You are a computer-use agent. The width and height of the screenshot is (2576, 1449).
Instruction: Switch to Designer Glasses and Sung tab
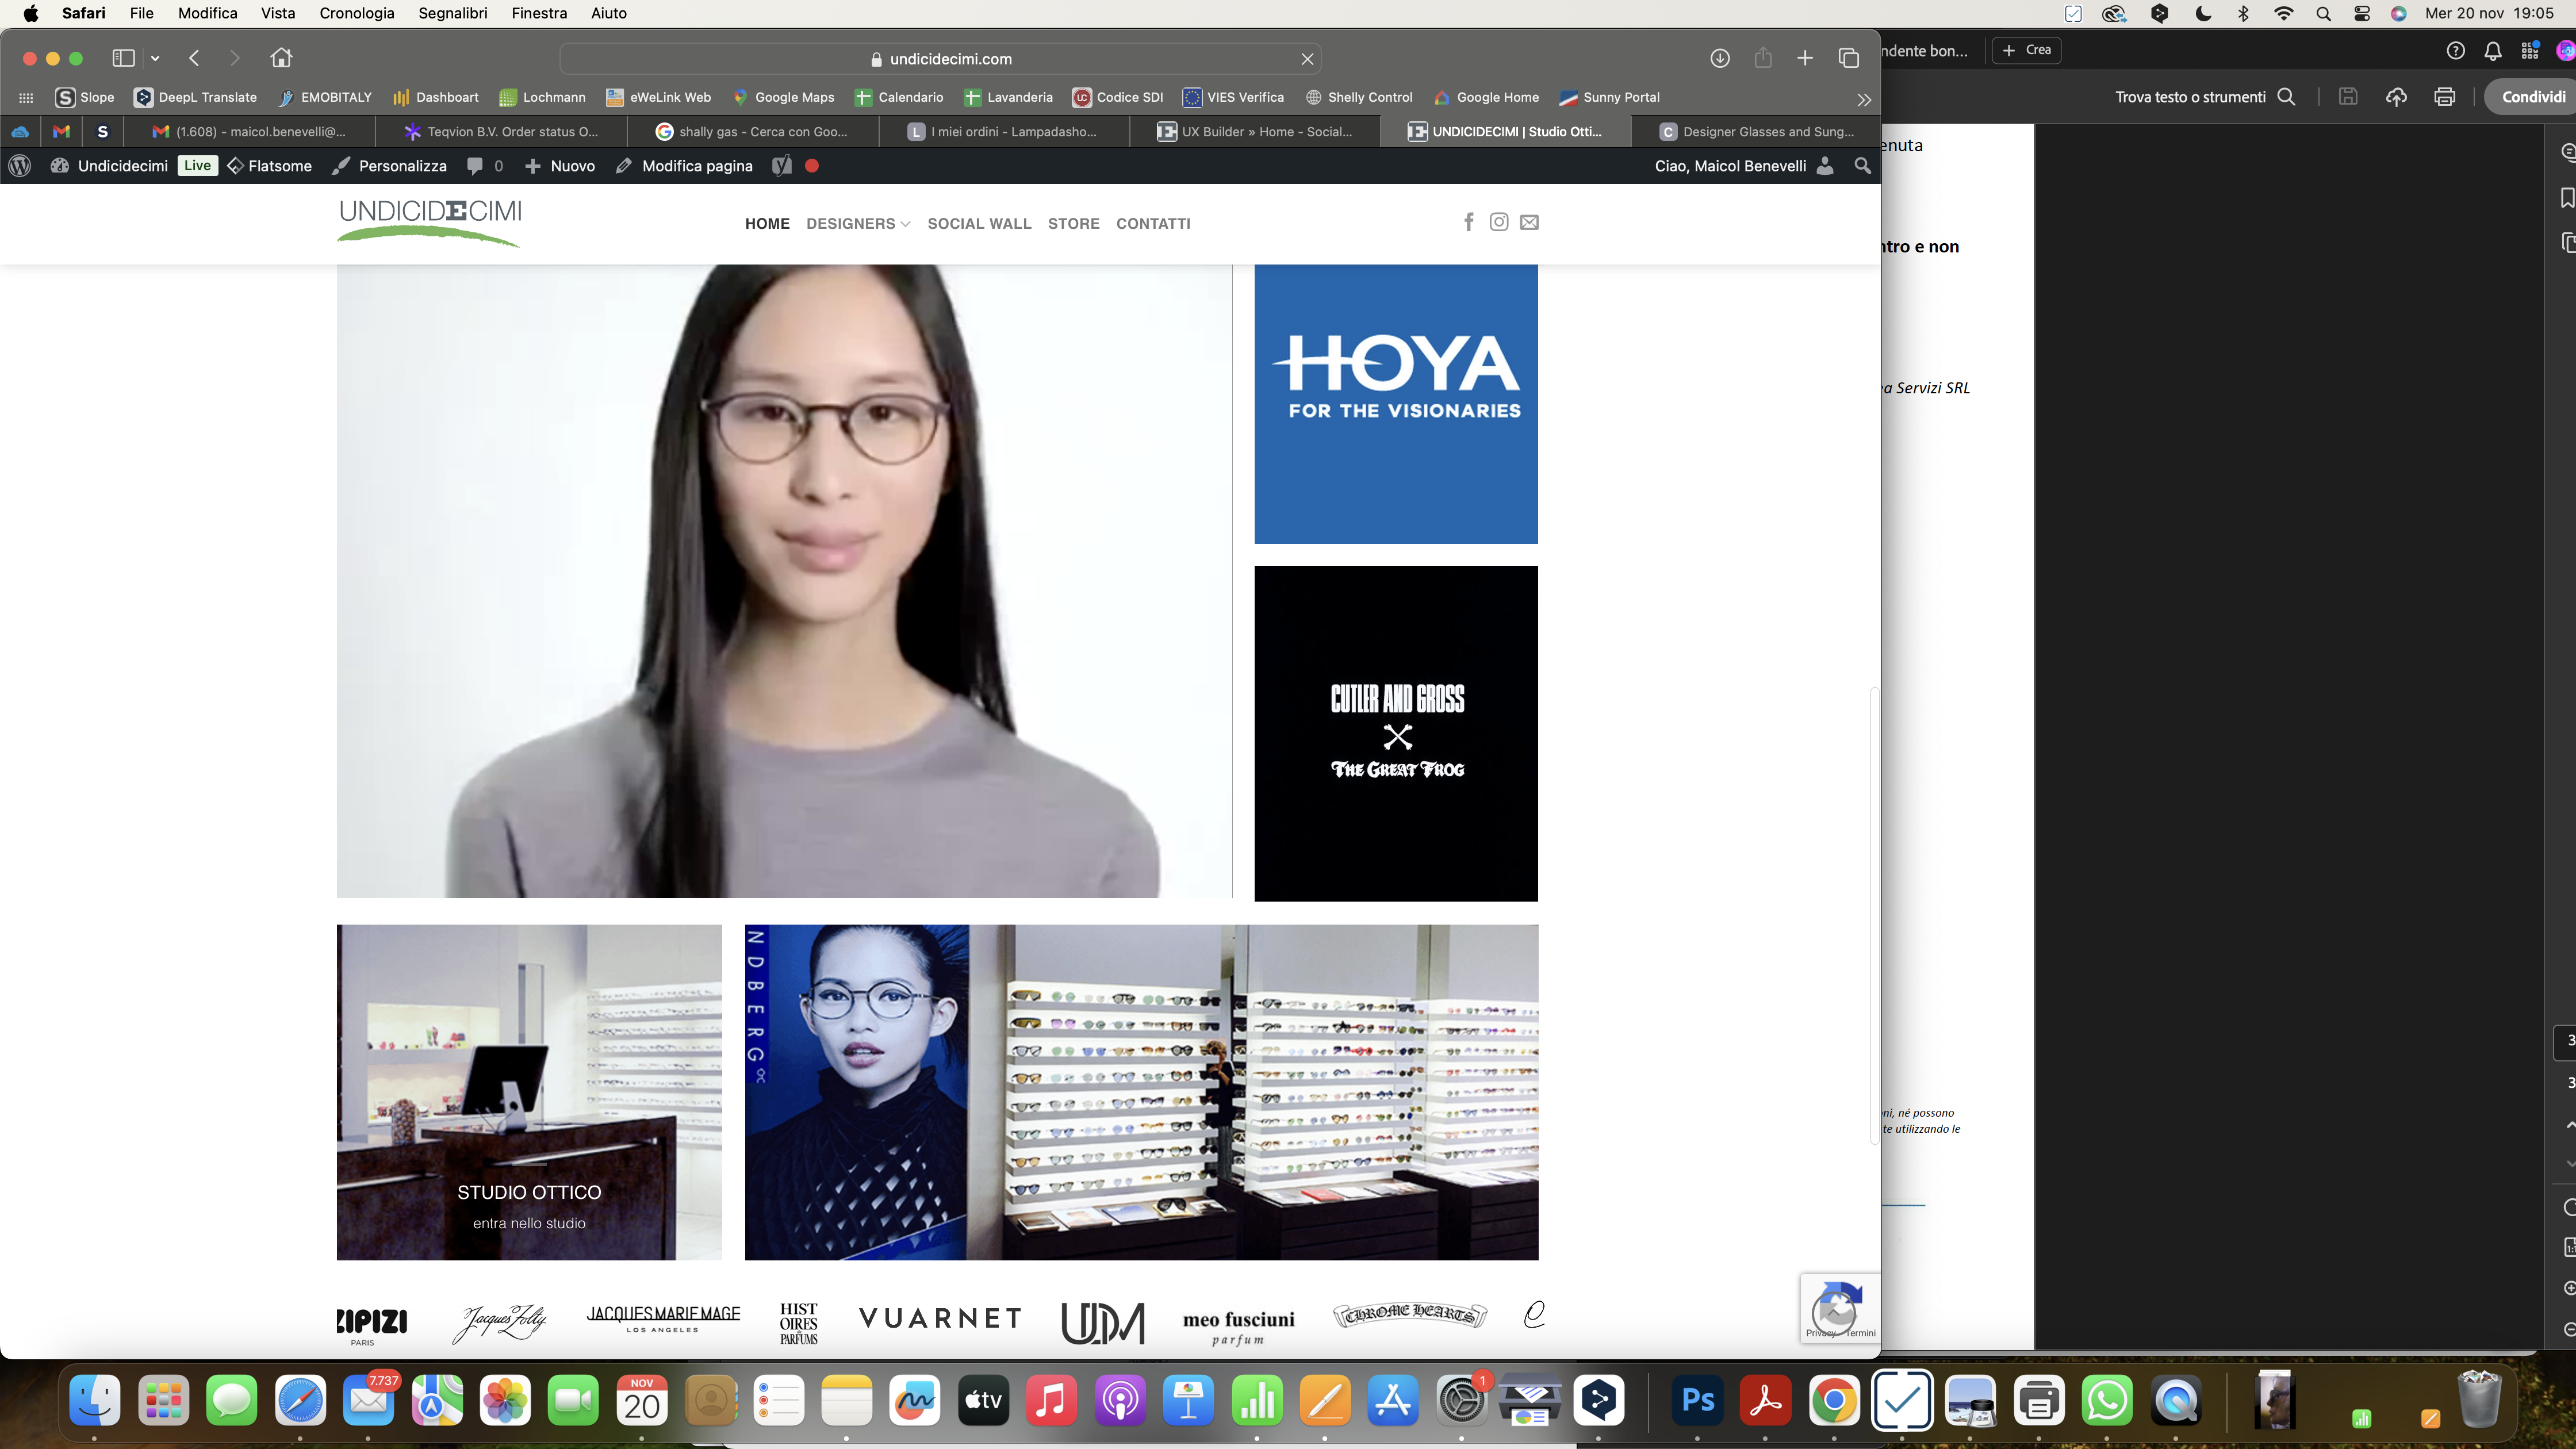tap(1756, 131)
